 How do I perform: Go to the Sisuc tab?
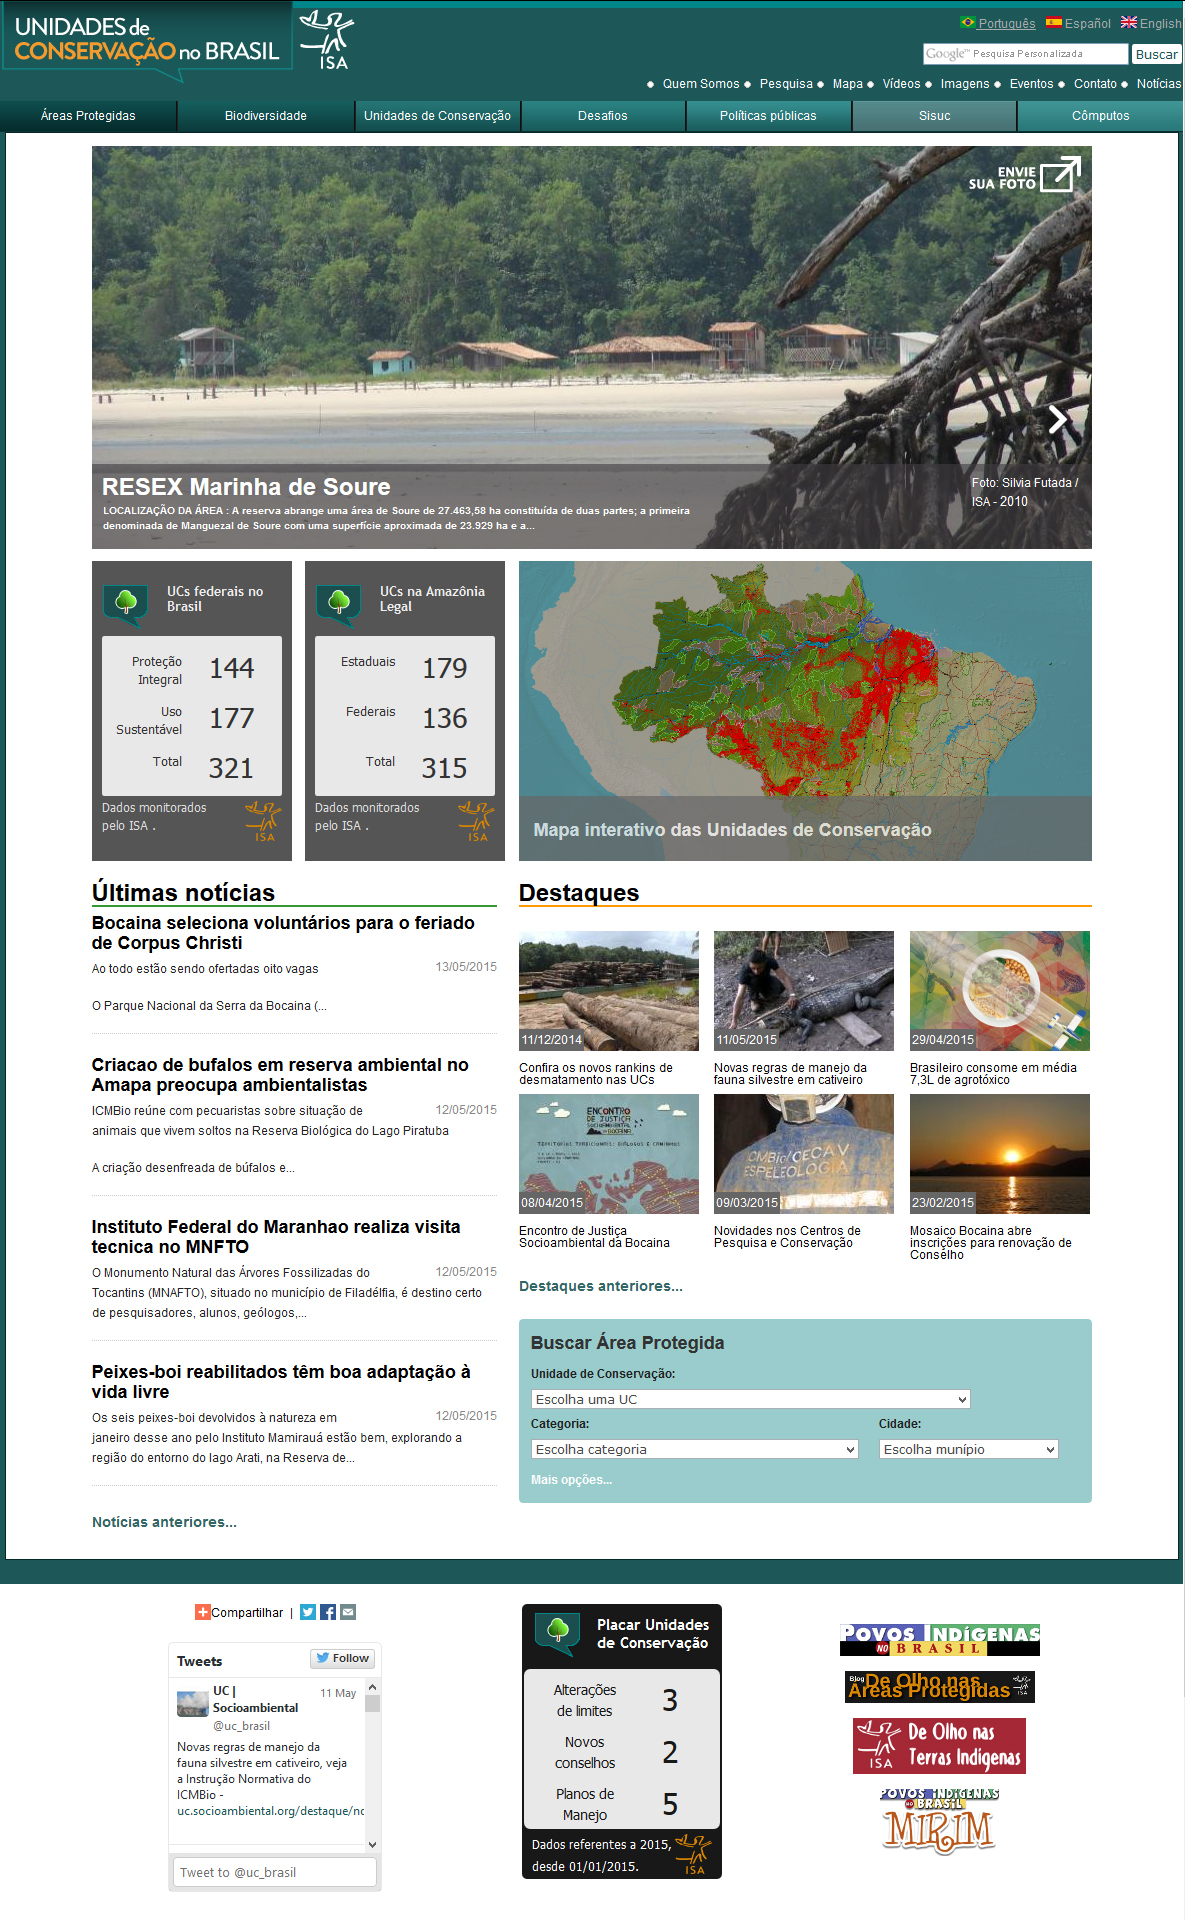coord(934,116)
